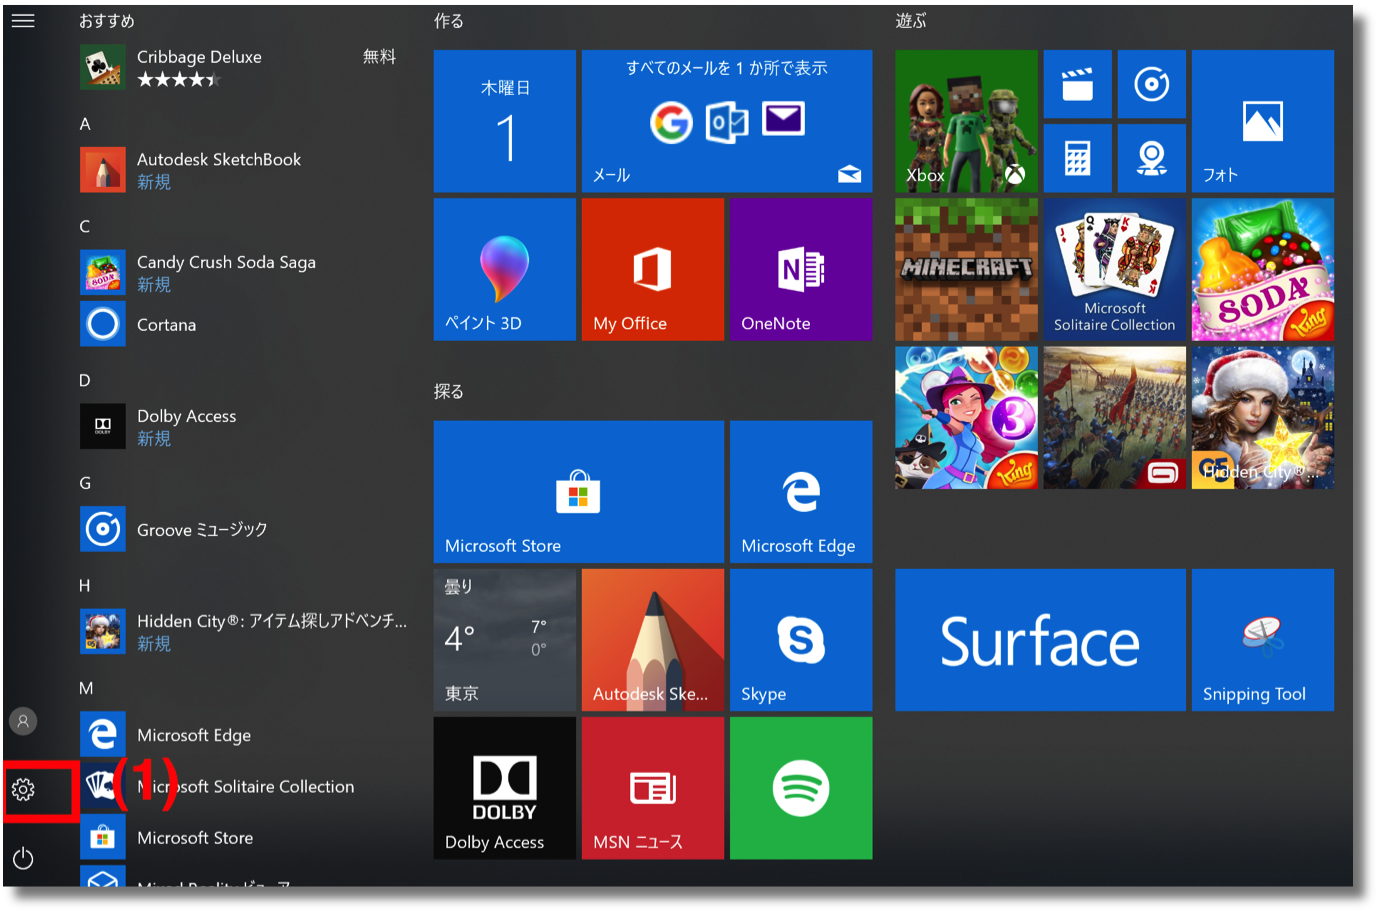Open the Groove music small tile
Image resolution: width=1380 pixels, height=913 pixels.
click(x=1151, y=84)
